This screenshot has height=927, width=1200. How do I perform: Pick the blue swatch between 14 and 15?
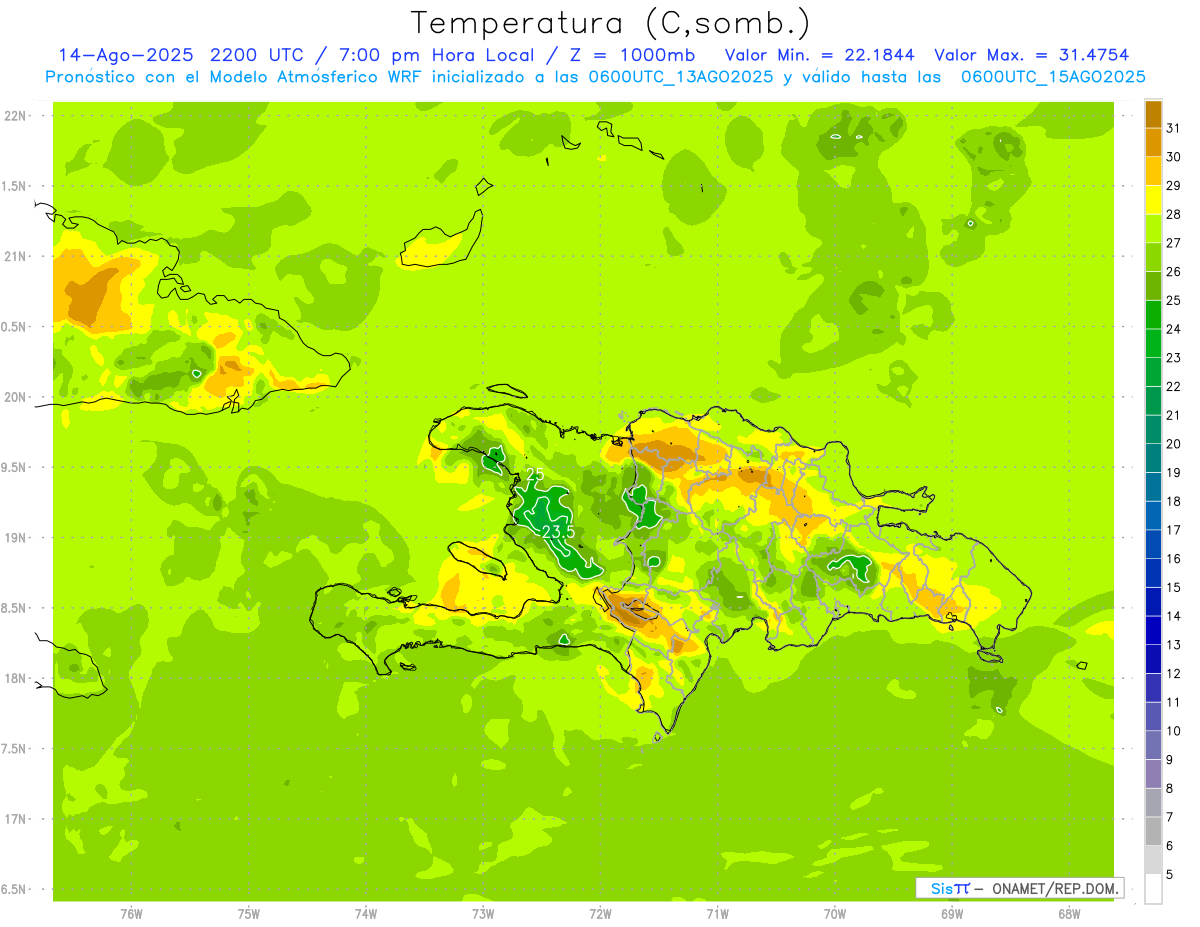1154,601
